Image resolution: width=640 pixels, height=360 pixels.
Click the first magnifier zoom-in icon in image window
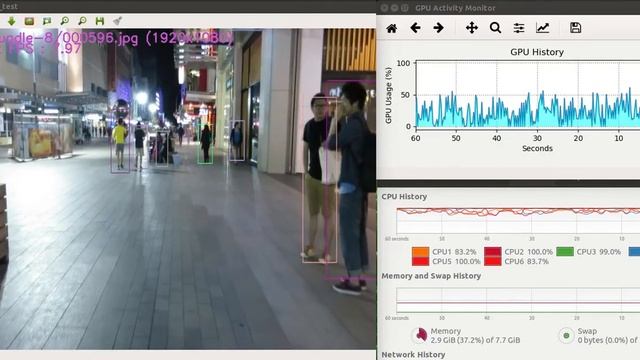coord(64,21)
